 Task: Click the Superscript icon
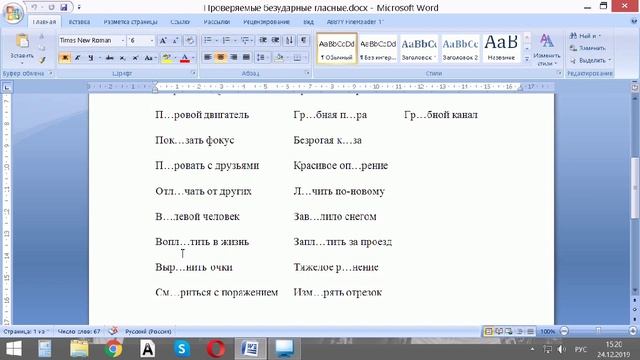pyautogui.click(x=135, y=58)
